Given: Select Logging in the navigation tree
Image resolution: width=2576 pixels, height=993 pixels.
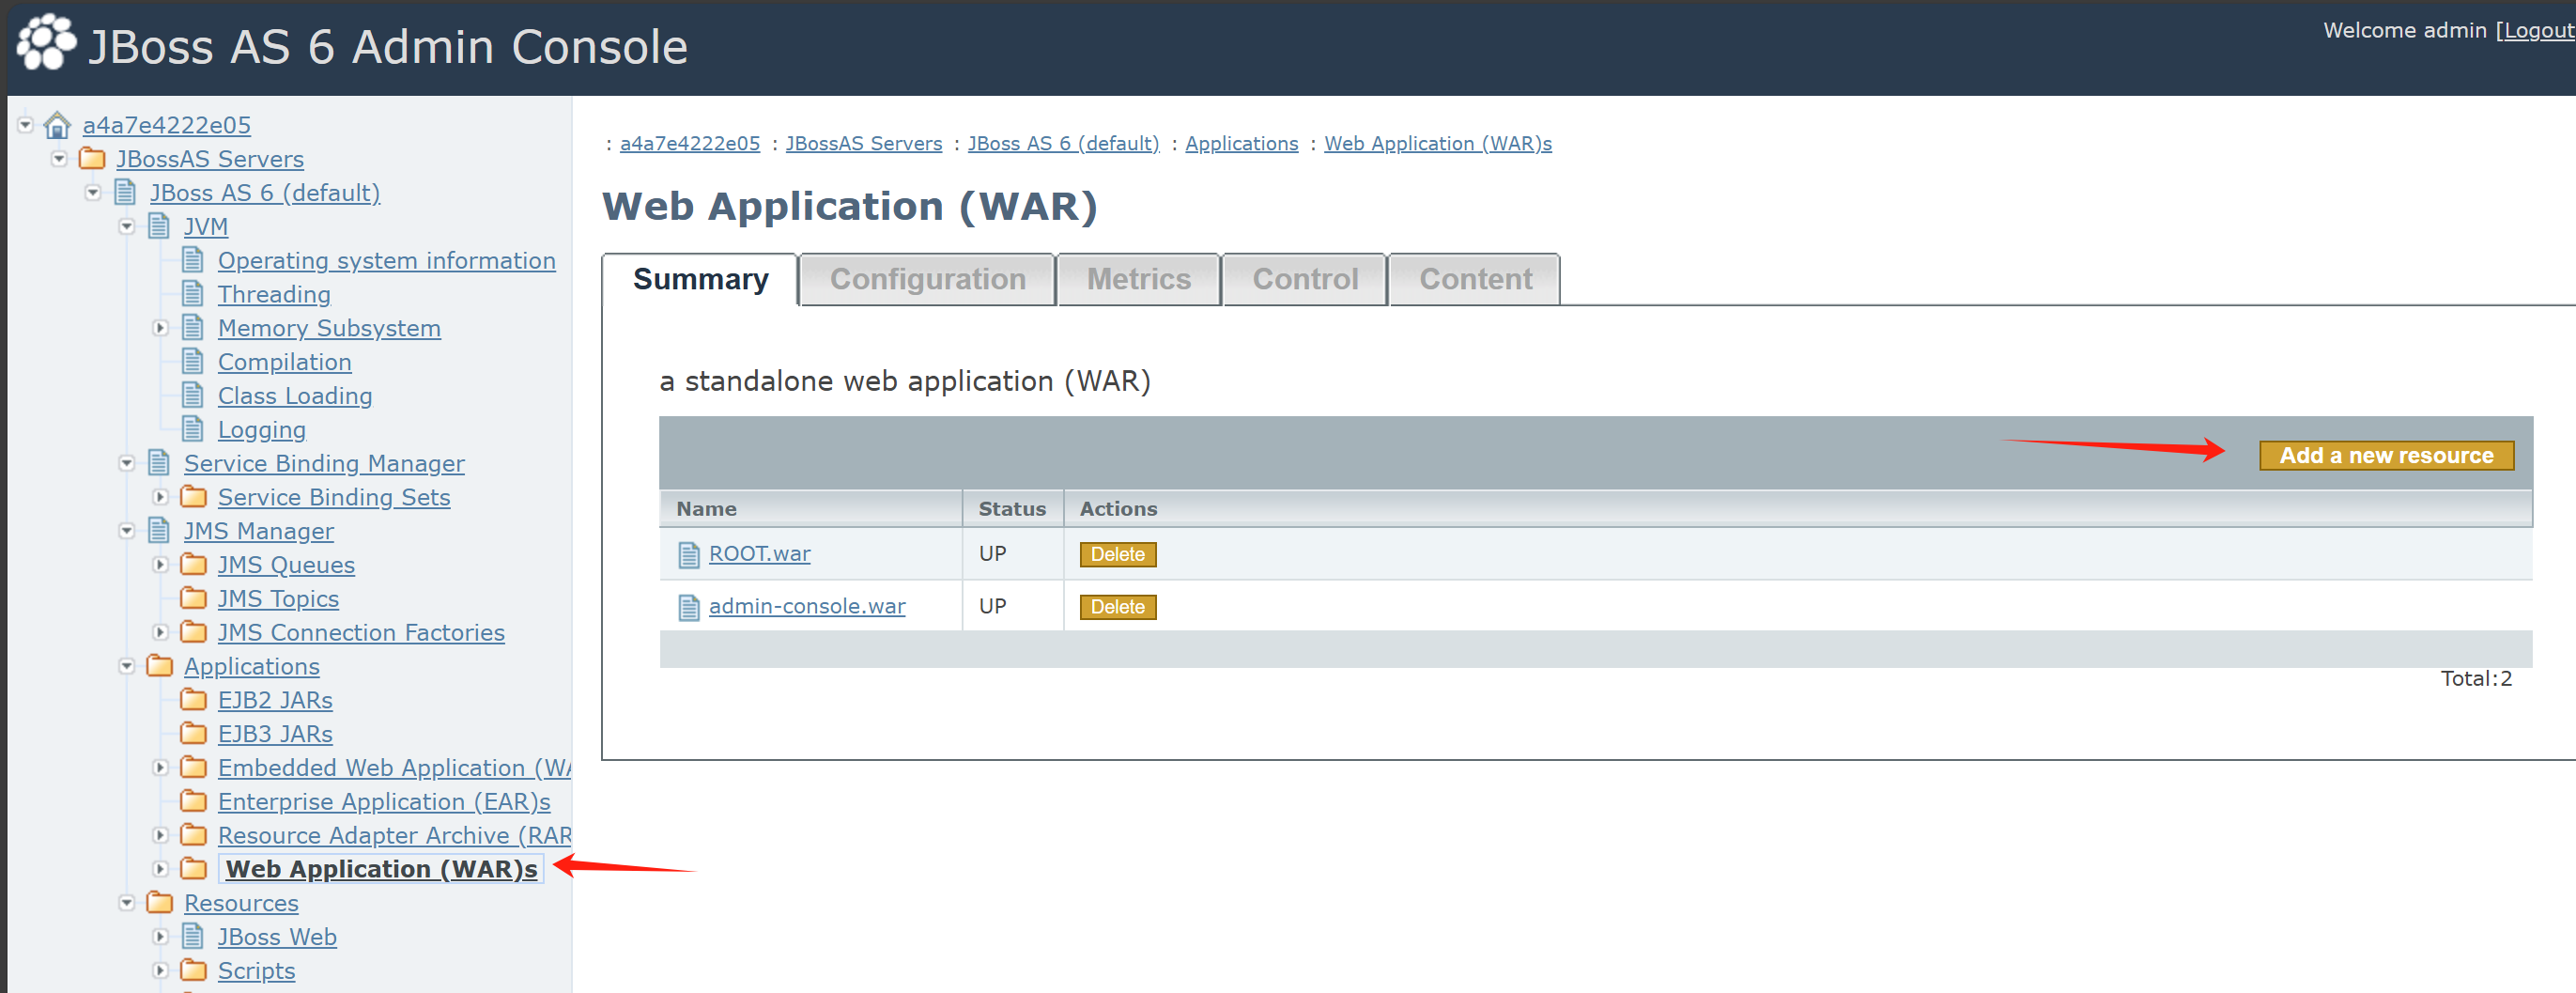Looking at the screenshot, I should 262,430.
